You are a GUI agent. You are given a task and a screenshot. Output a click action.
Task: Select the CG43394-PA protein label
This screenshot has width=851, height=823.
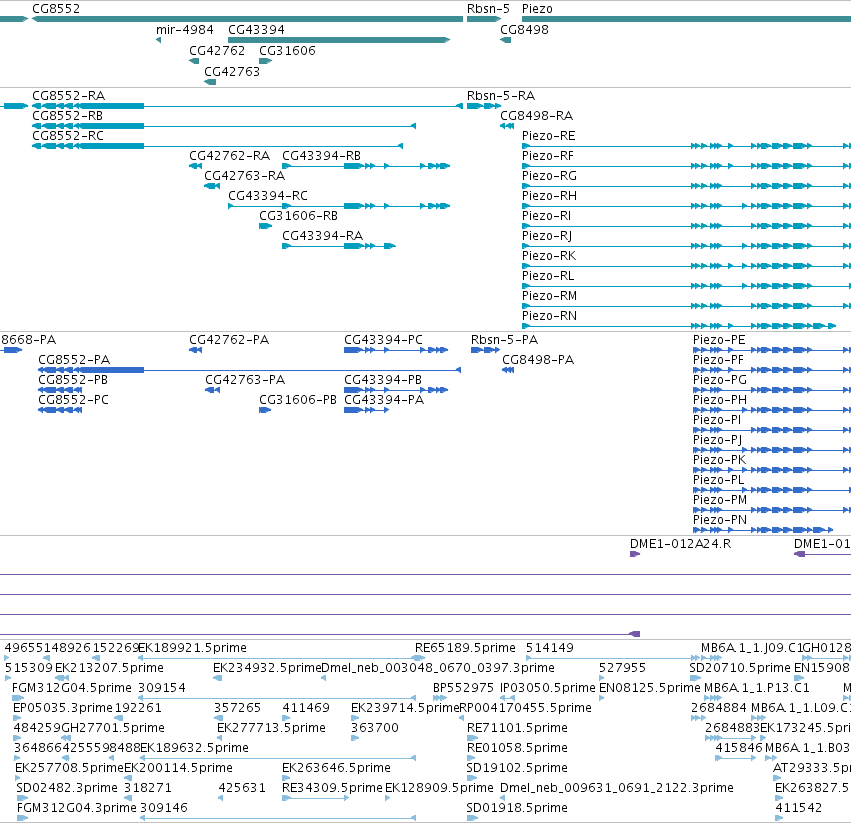384,401
